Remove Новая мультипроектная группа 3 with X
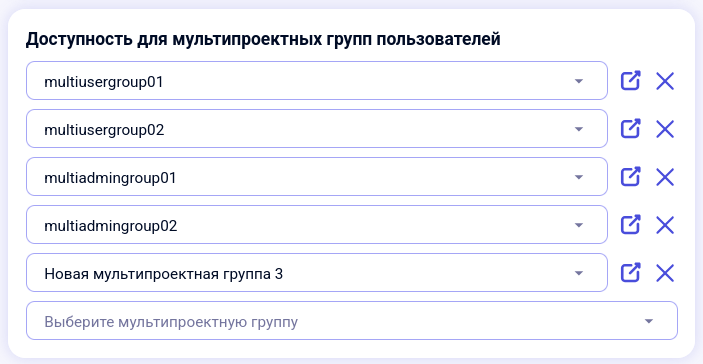Screen dimensions: 703x364 click(665, 273)
